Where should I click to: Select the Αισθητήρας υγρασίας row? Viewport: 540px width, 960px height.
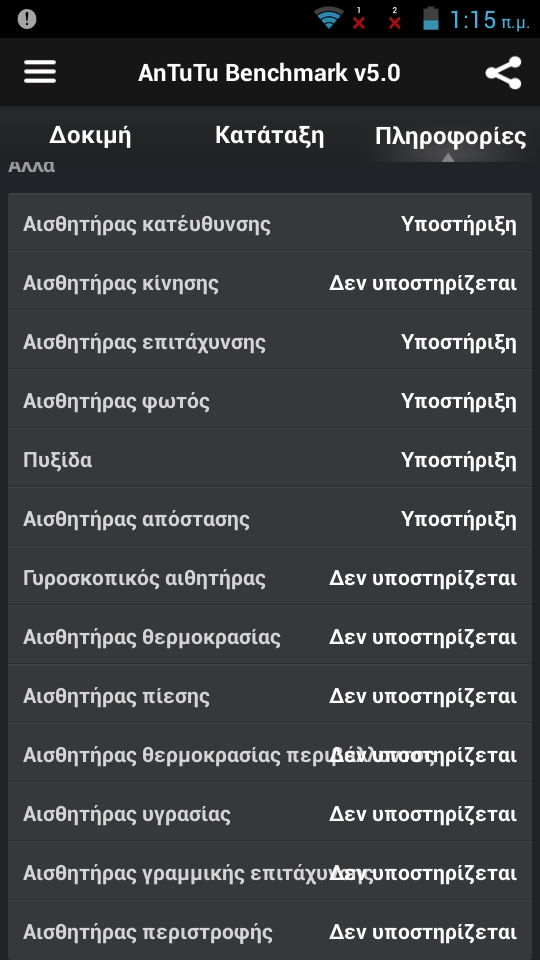pyautogui.click(x=269, y=814)
